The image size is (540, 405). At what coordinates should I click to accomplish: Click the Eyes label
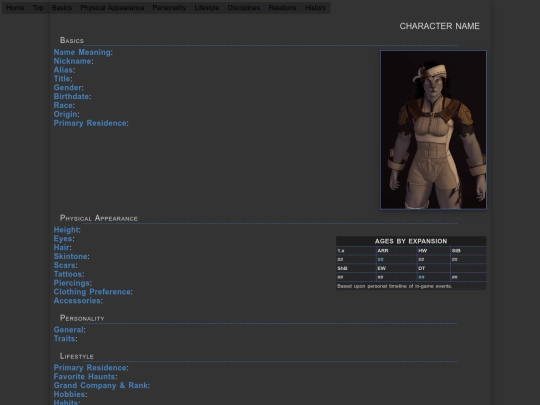coord(63,239)
